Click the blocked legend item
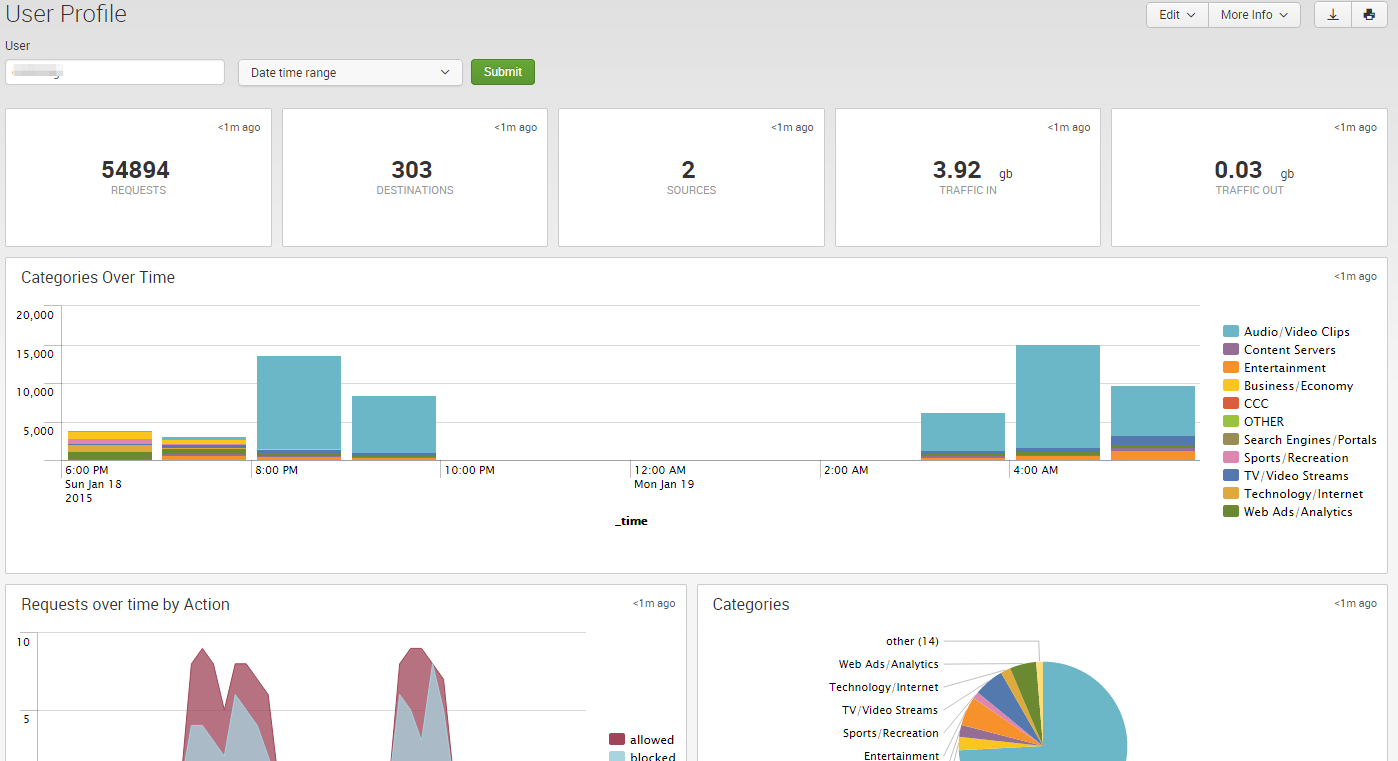 642,756
